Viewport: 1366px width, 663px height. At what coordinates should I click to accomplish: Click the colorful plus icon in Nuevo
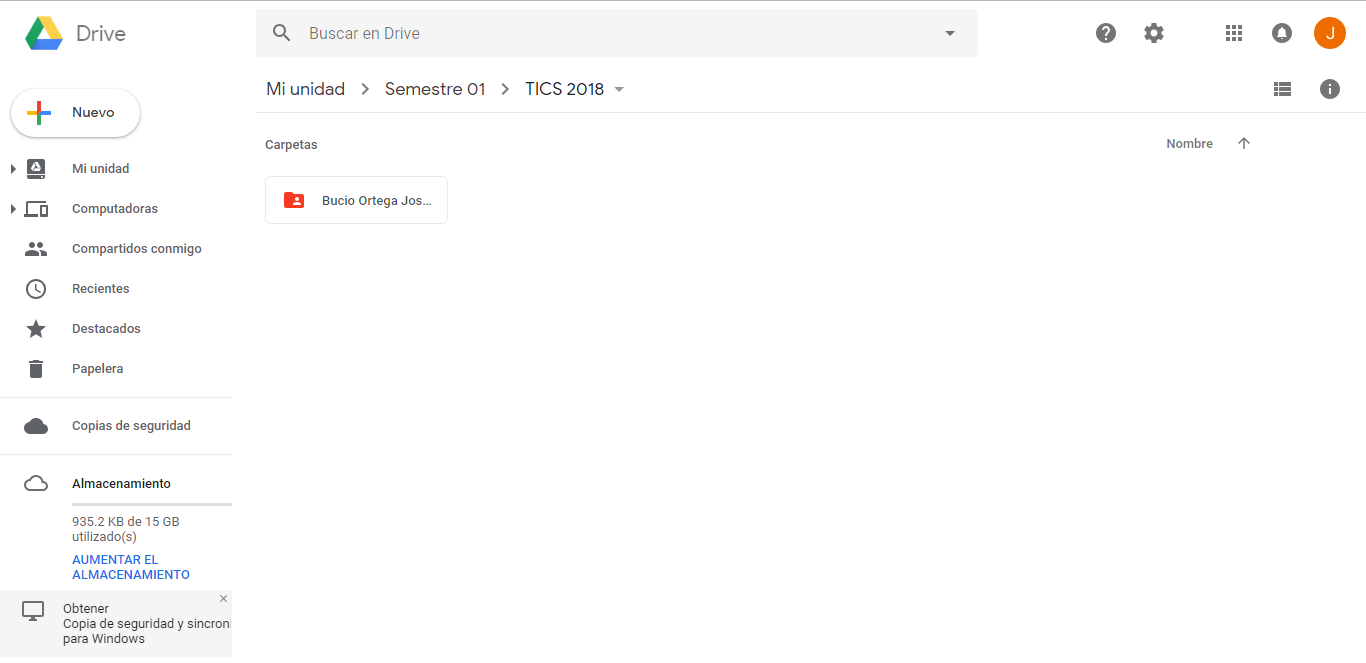(39, 113)
